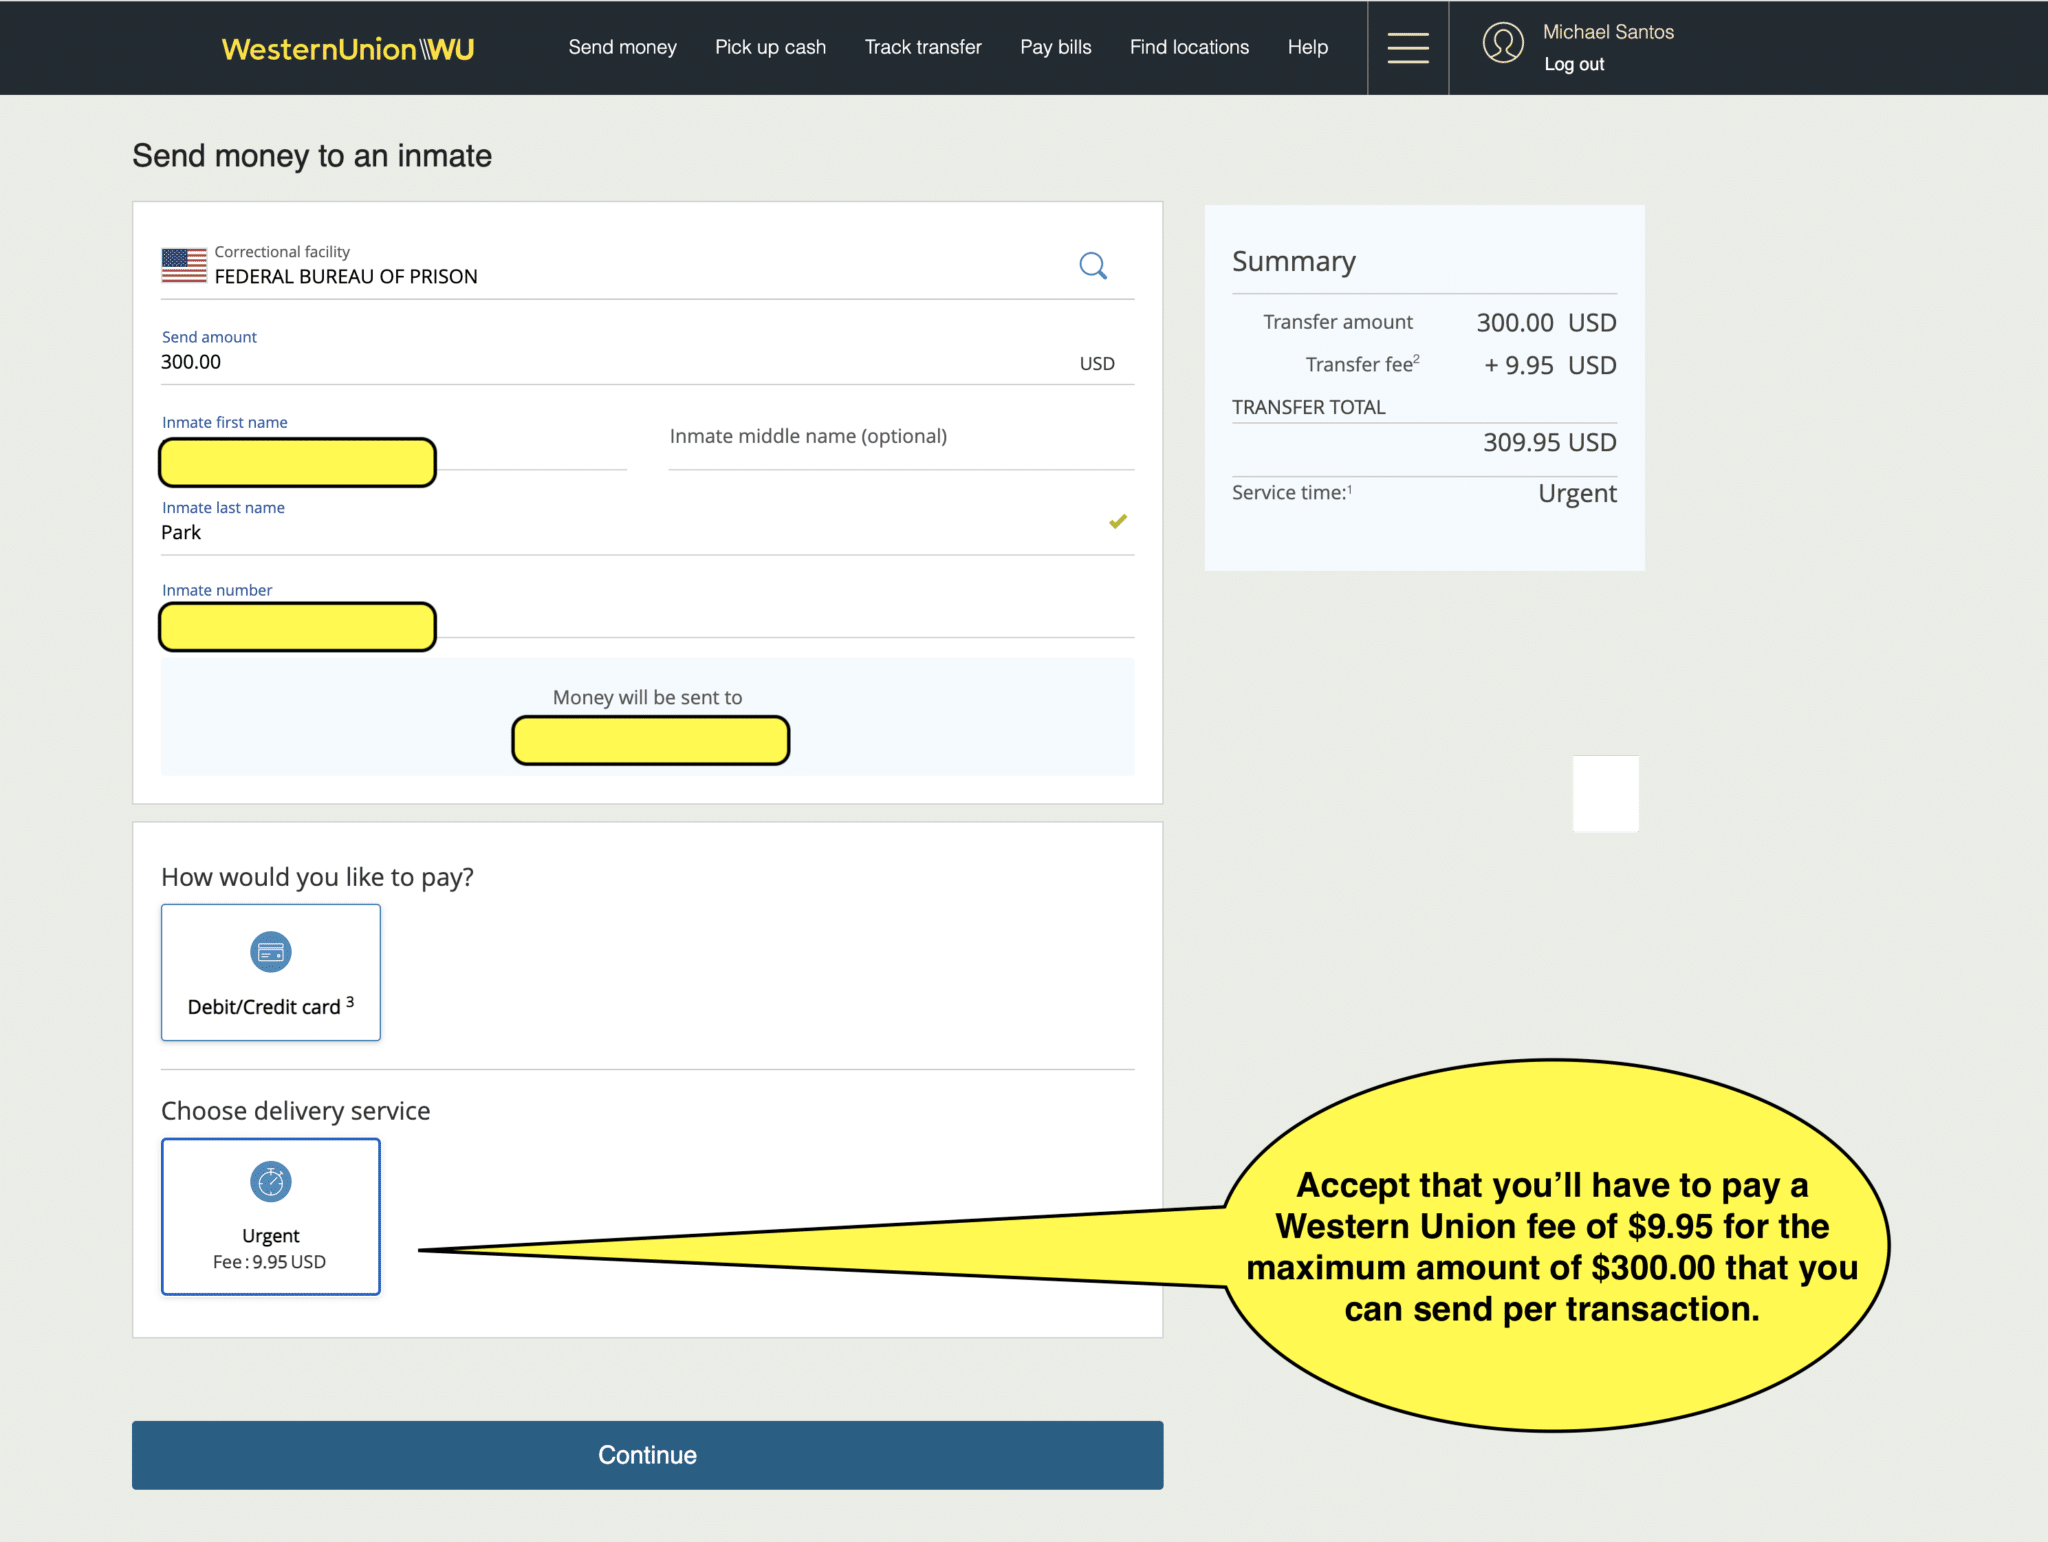Screen dimensions: 2048x1542
Task: Click 'Money will be sent to' text
Action: click(x=647, y=697)
